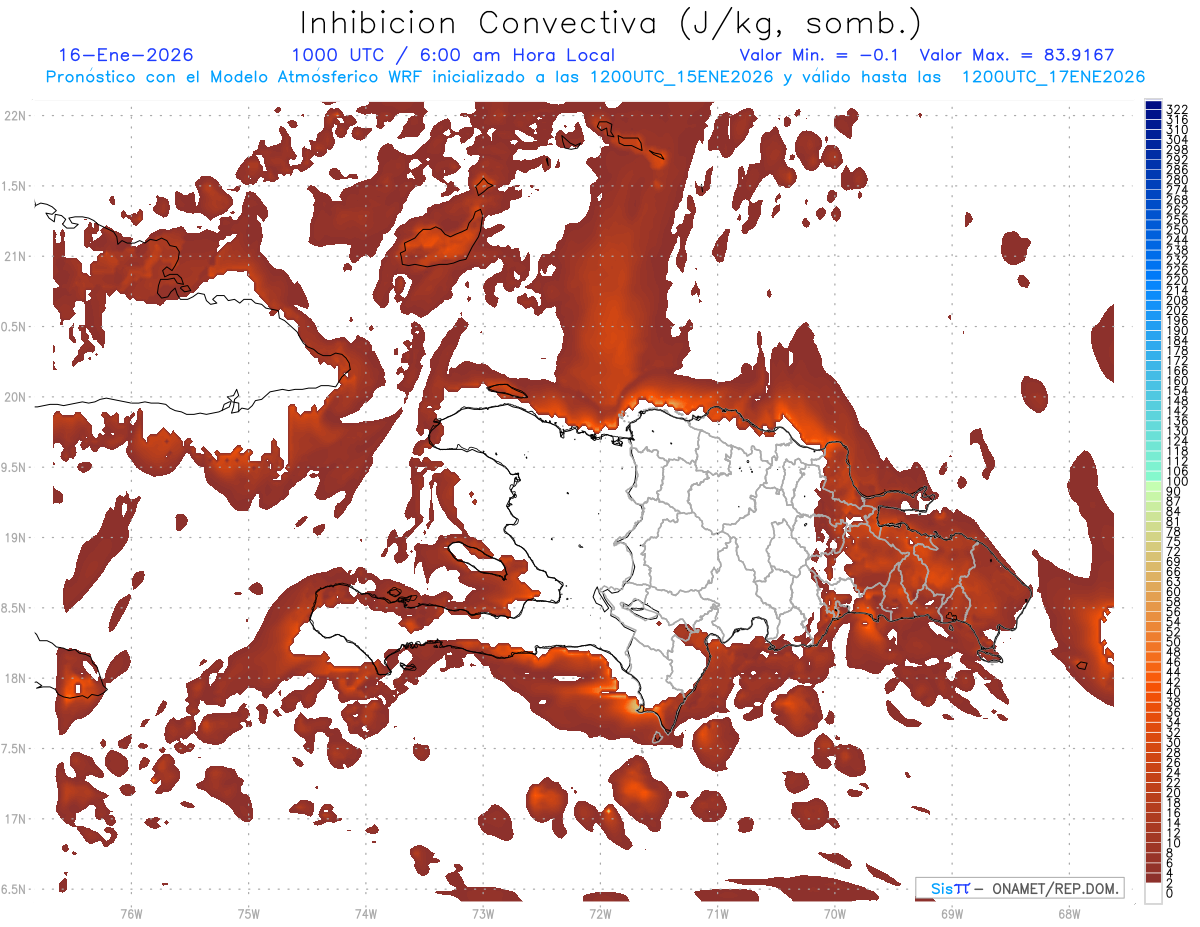Click the valid-until time '1200UTC_17ENE2026'
This screenshot has height=927, width=1200.
click(1053, 77)
